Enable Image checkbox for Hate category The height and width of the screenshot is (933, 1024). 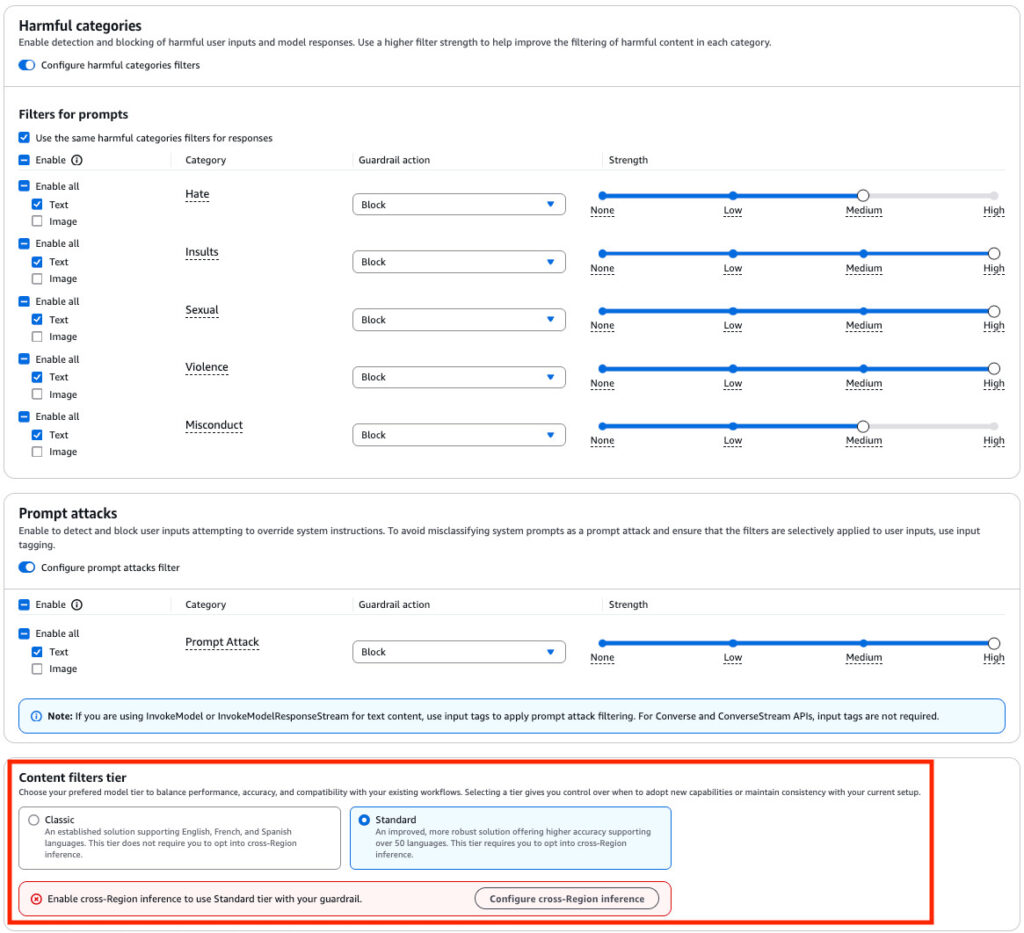pyautogui.click(x=37, y=222)
